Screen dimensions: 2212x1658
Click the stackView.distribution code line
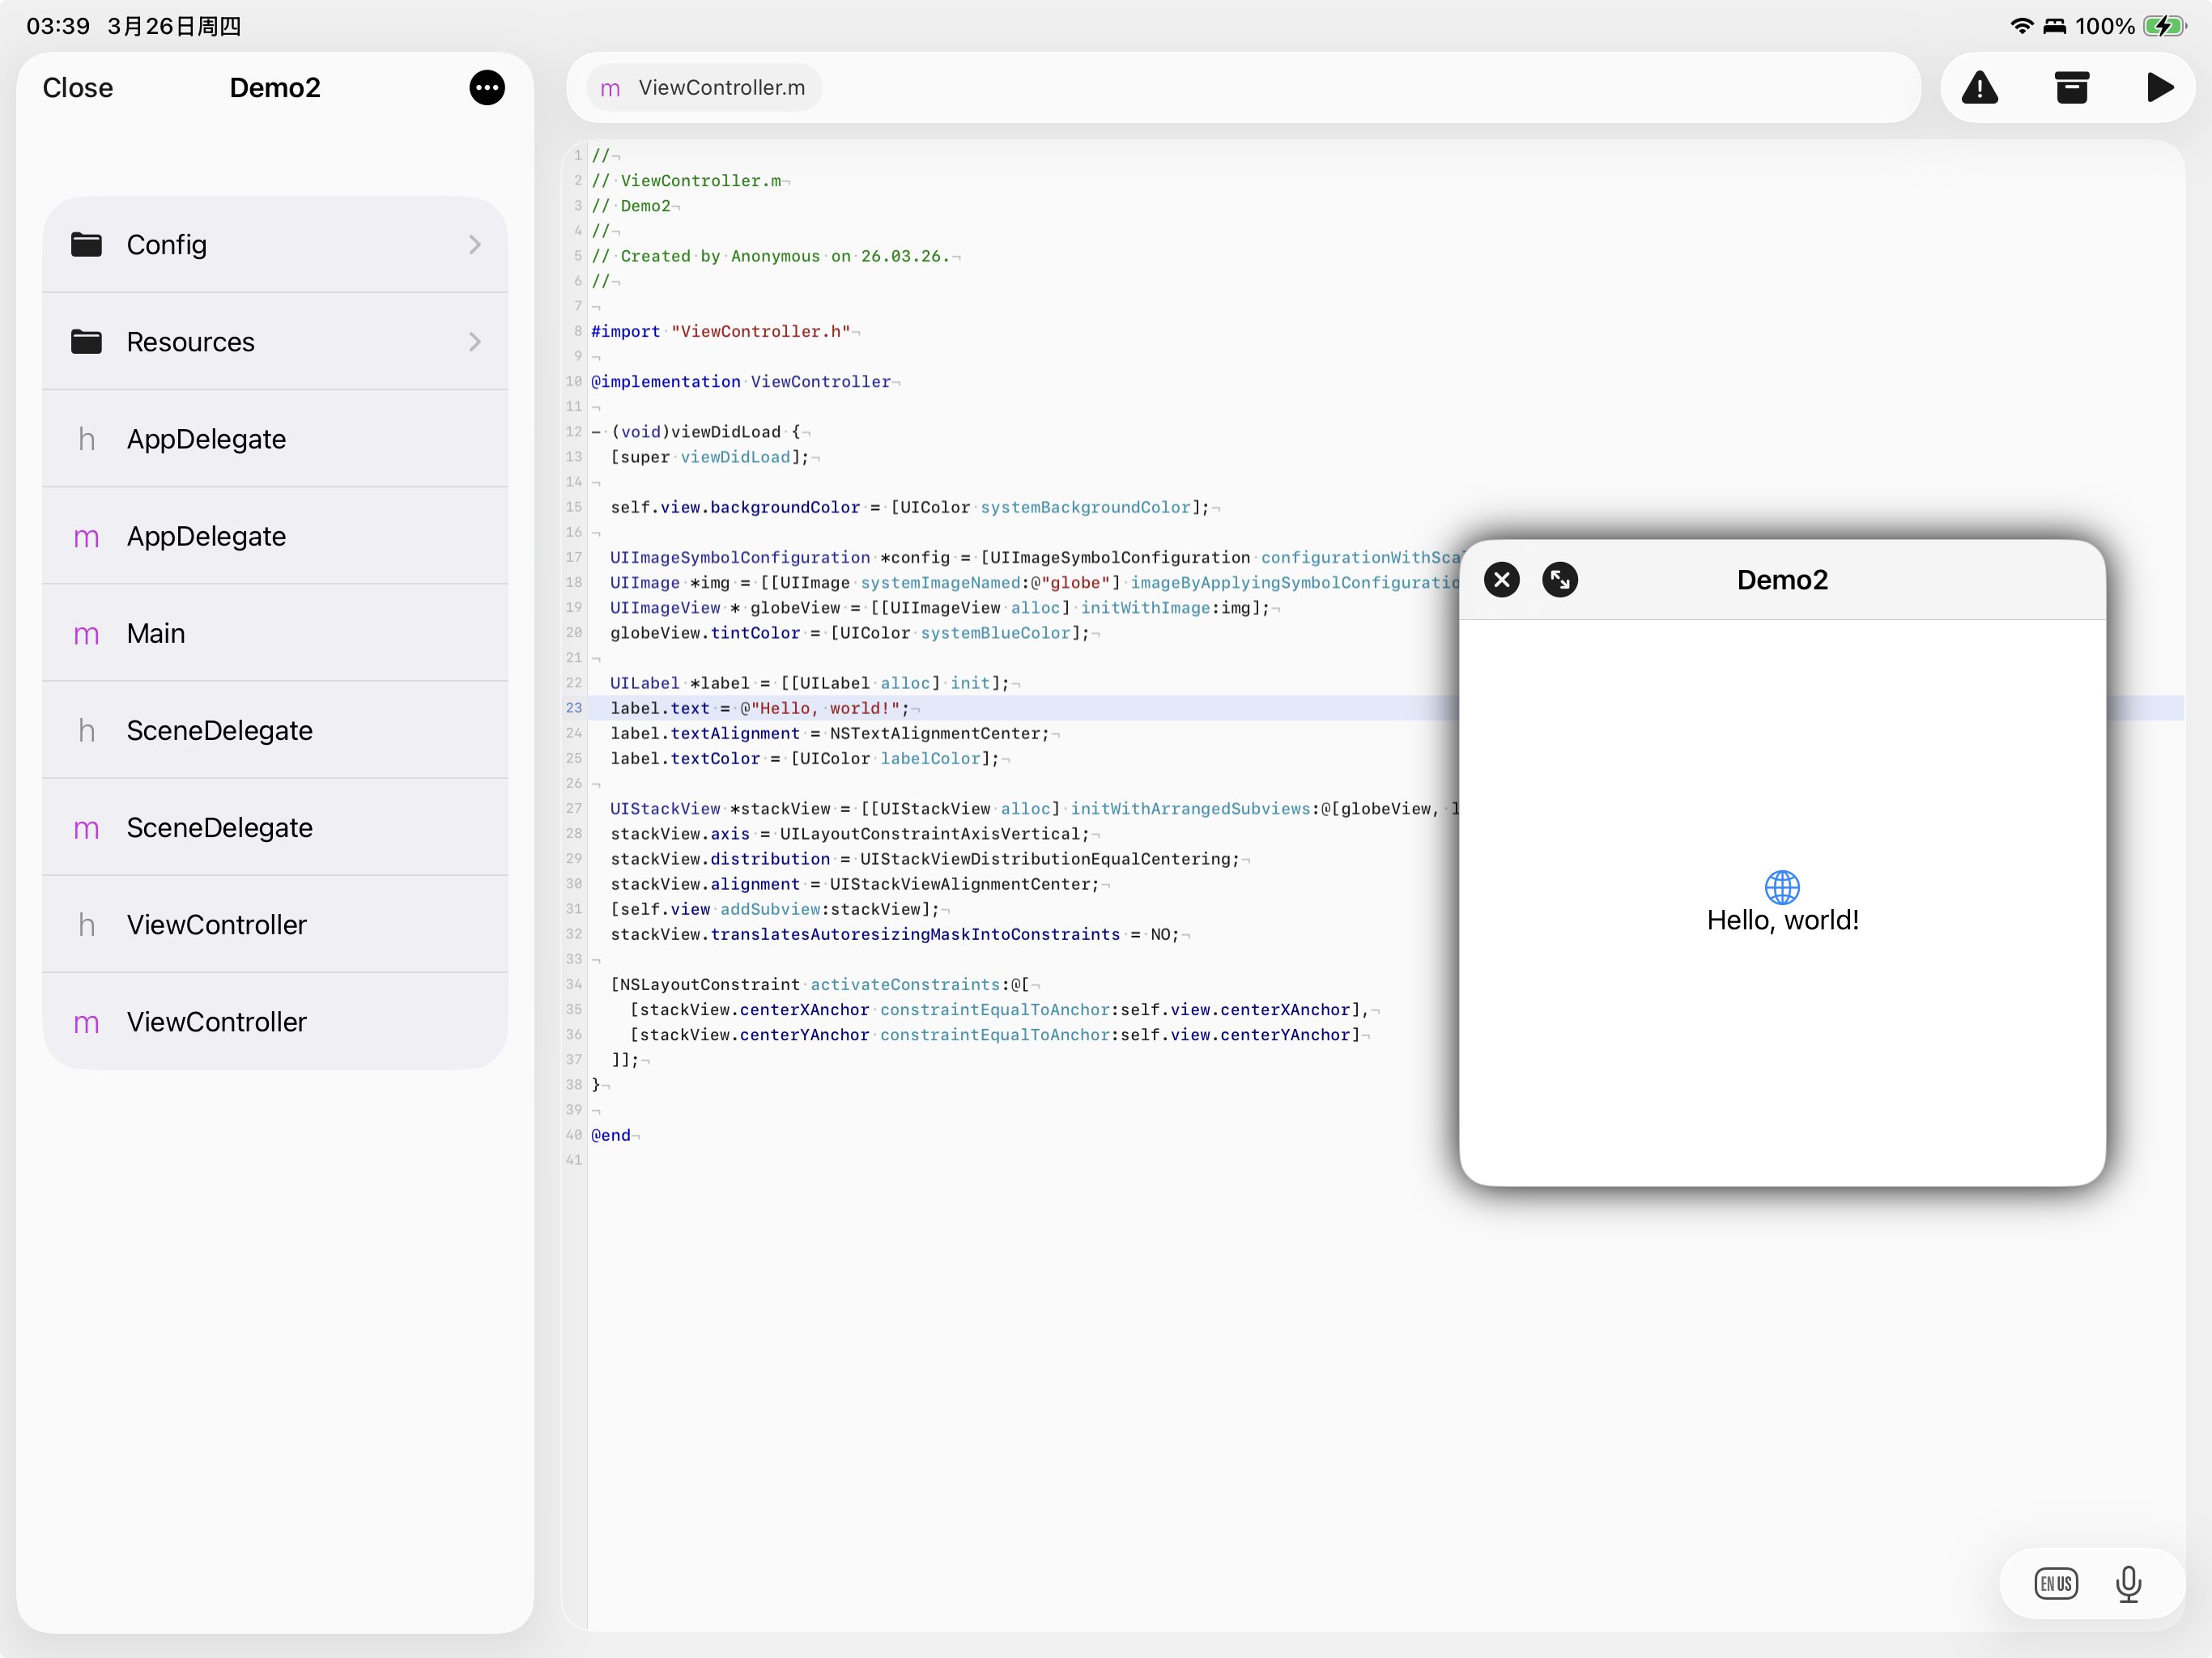click(925, 859)
